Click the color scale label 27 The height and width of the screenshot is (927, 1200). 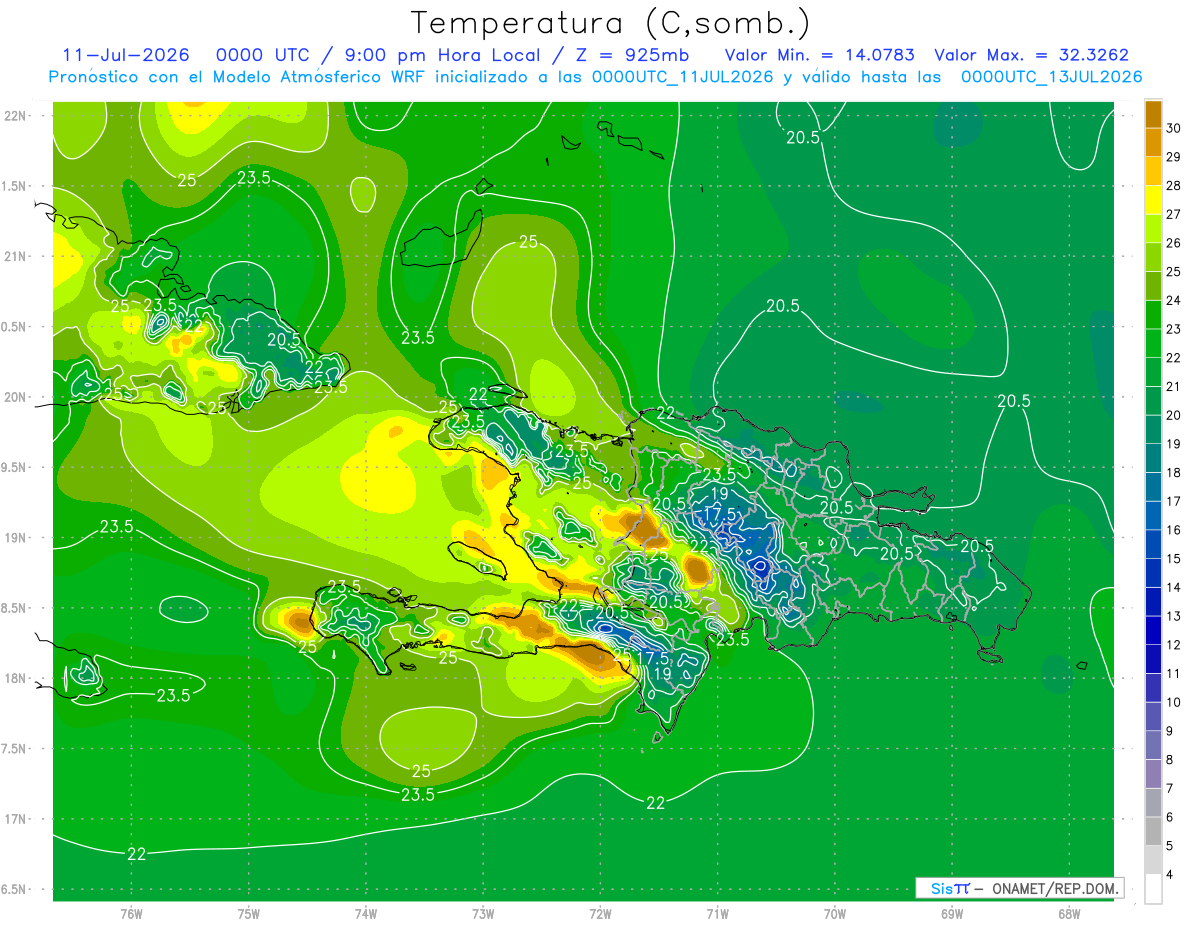(1173, 215)
